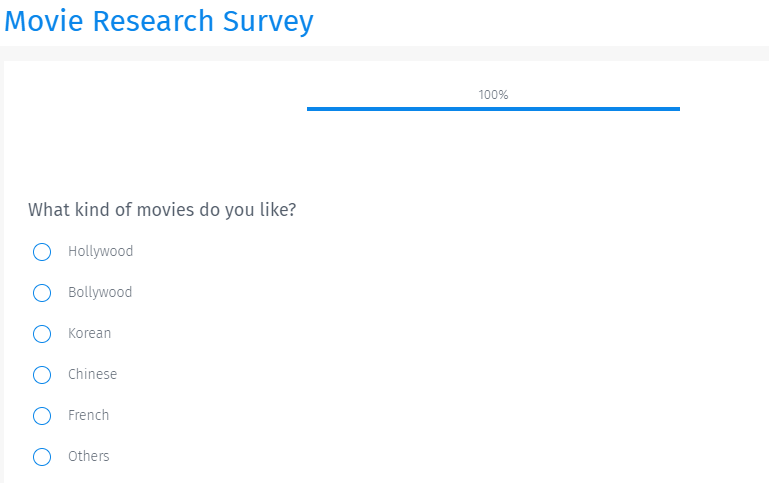Click the "Bollywood" option label text
769x483 pixels.
click(x=100, y=293)
